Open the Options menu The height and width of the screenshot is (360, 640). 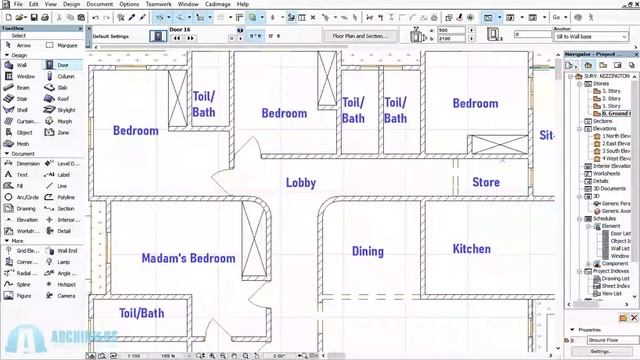[x=129, y=4]
